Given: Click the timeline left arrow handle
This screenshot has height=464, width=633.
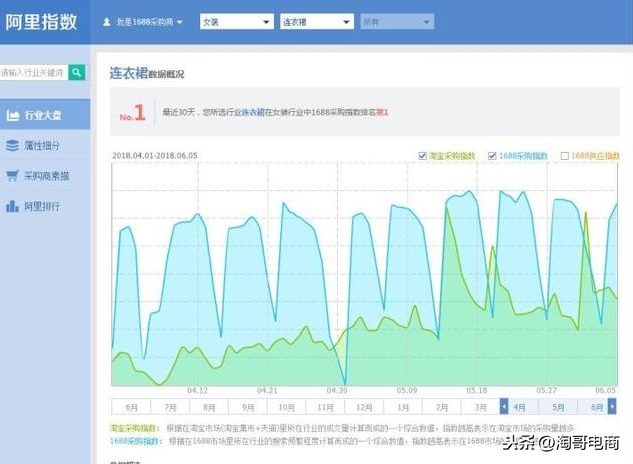Looking at the screenshot, I should pyautogui.click(x=504, y=406).
